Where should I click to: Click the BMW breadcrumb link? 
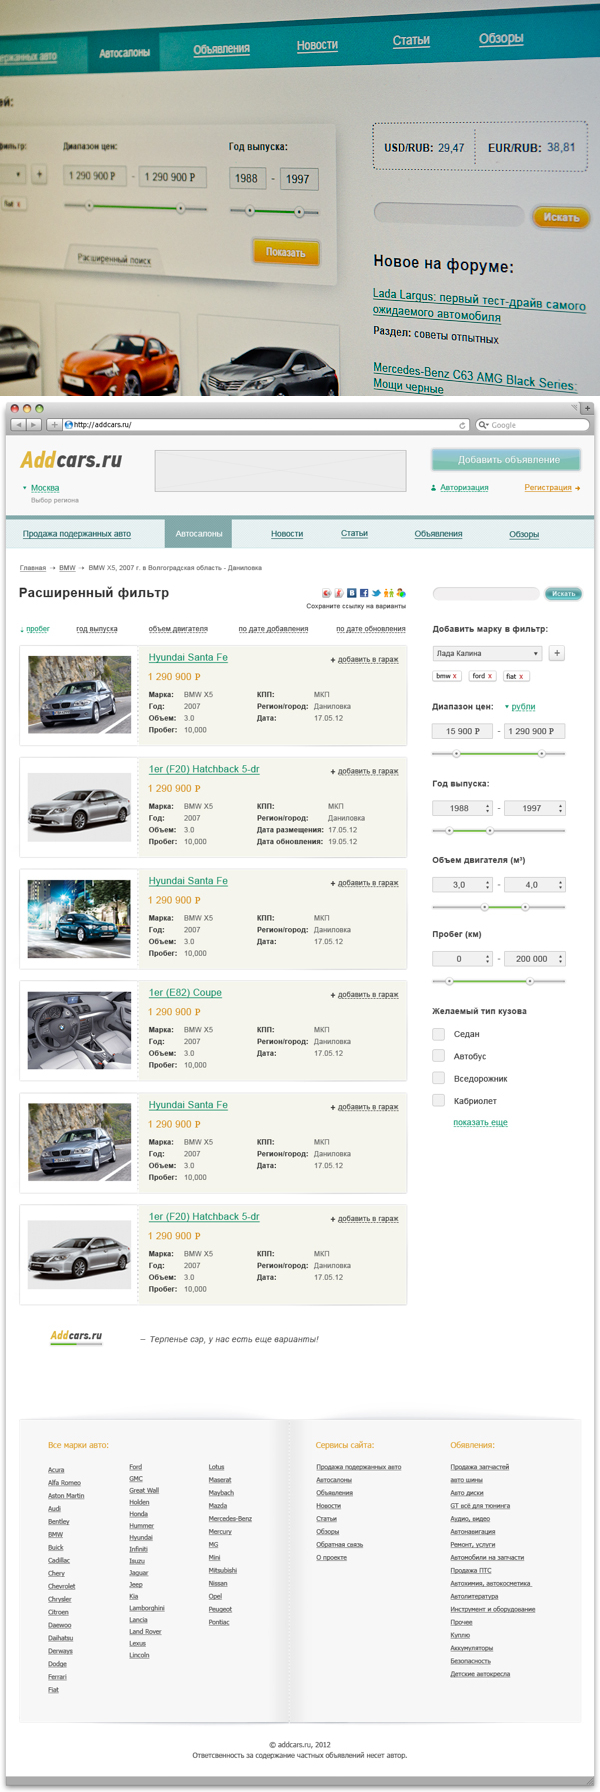(x=67, y=568)
